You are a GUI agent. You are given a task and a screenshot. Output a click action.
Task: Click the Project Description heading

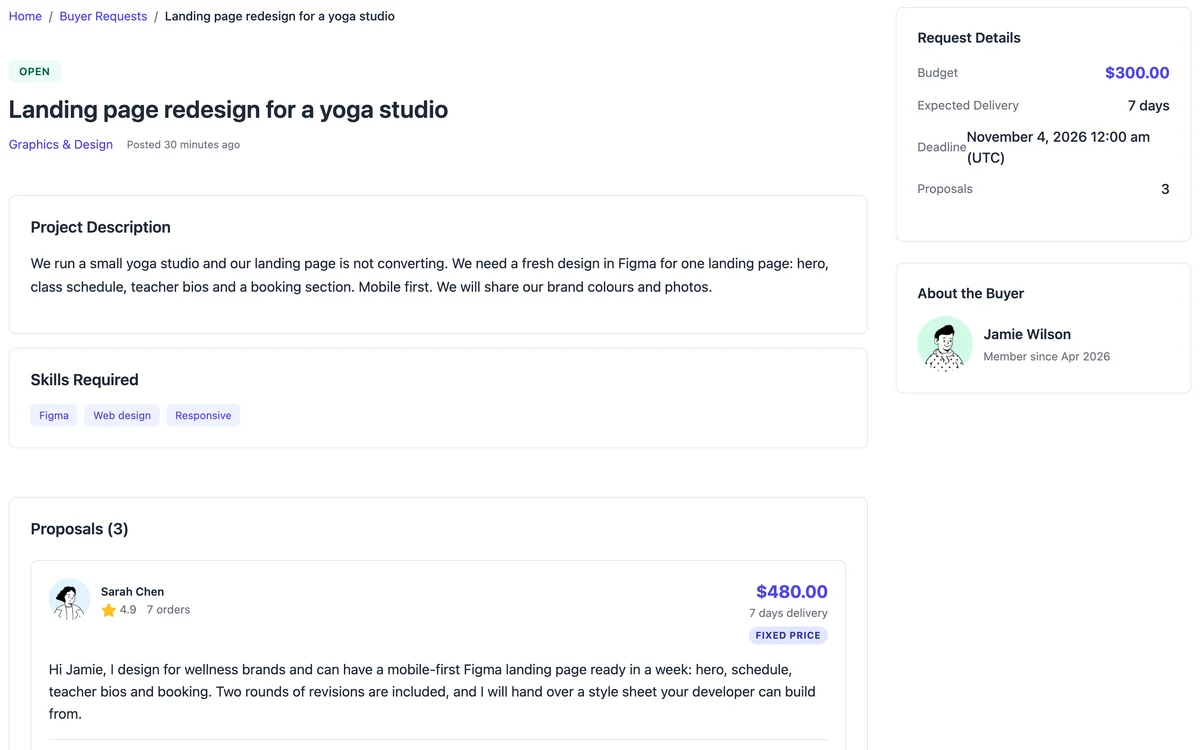coord(100,227)
